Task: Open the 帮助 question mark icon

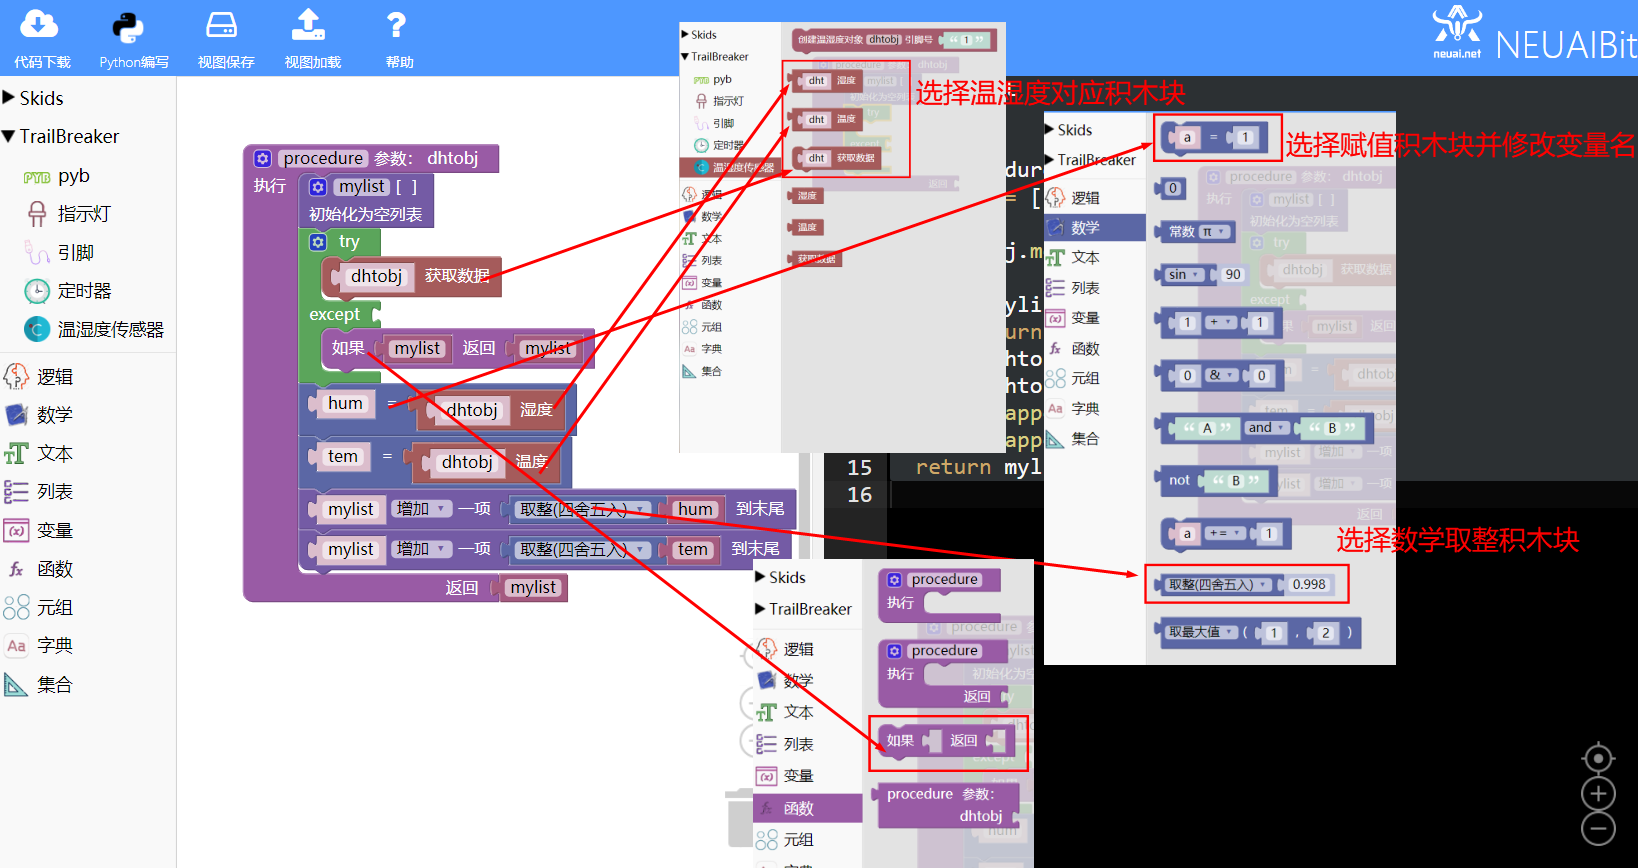Action: pyautogui.click(x=397, y=25)
